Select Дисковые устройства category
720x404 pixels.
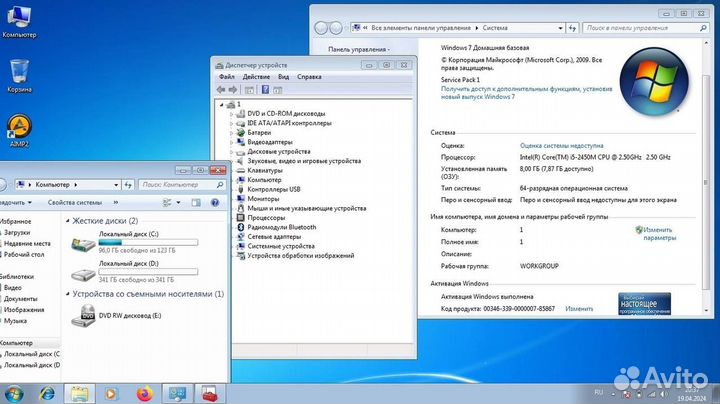click(x=279, y=151)
